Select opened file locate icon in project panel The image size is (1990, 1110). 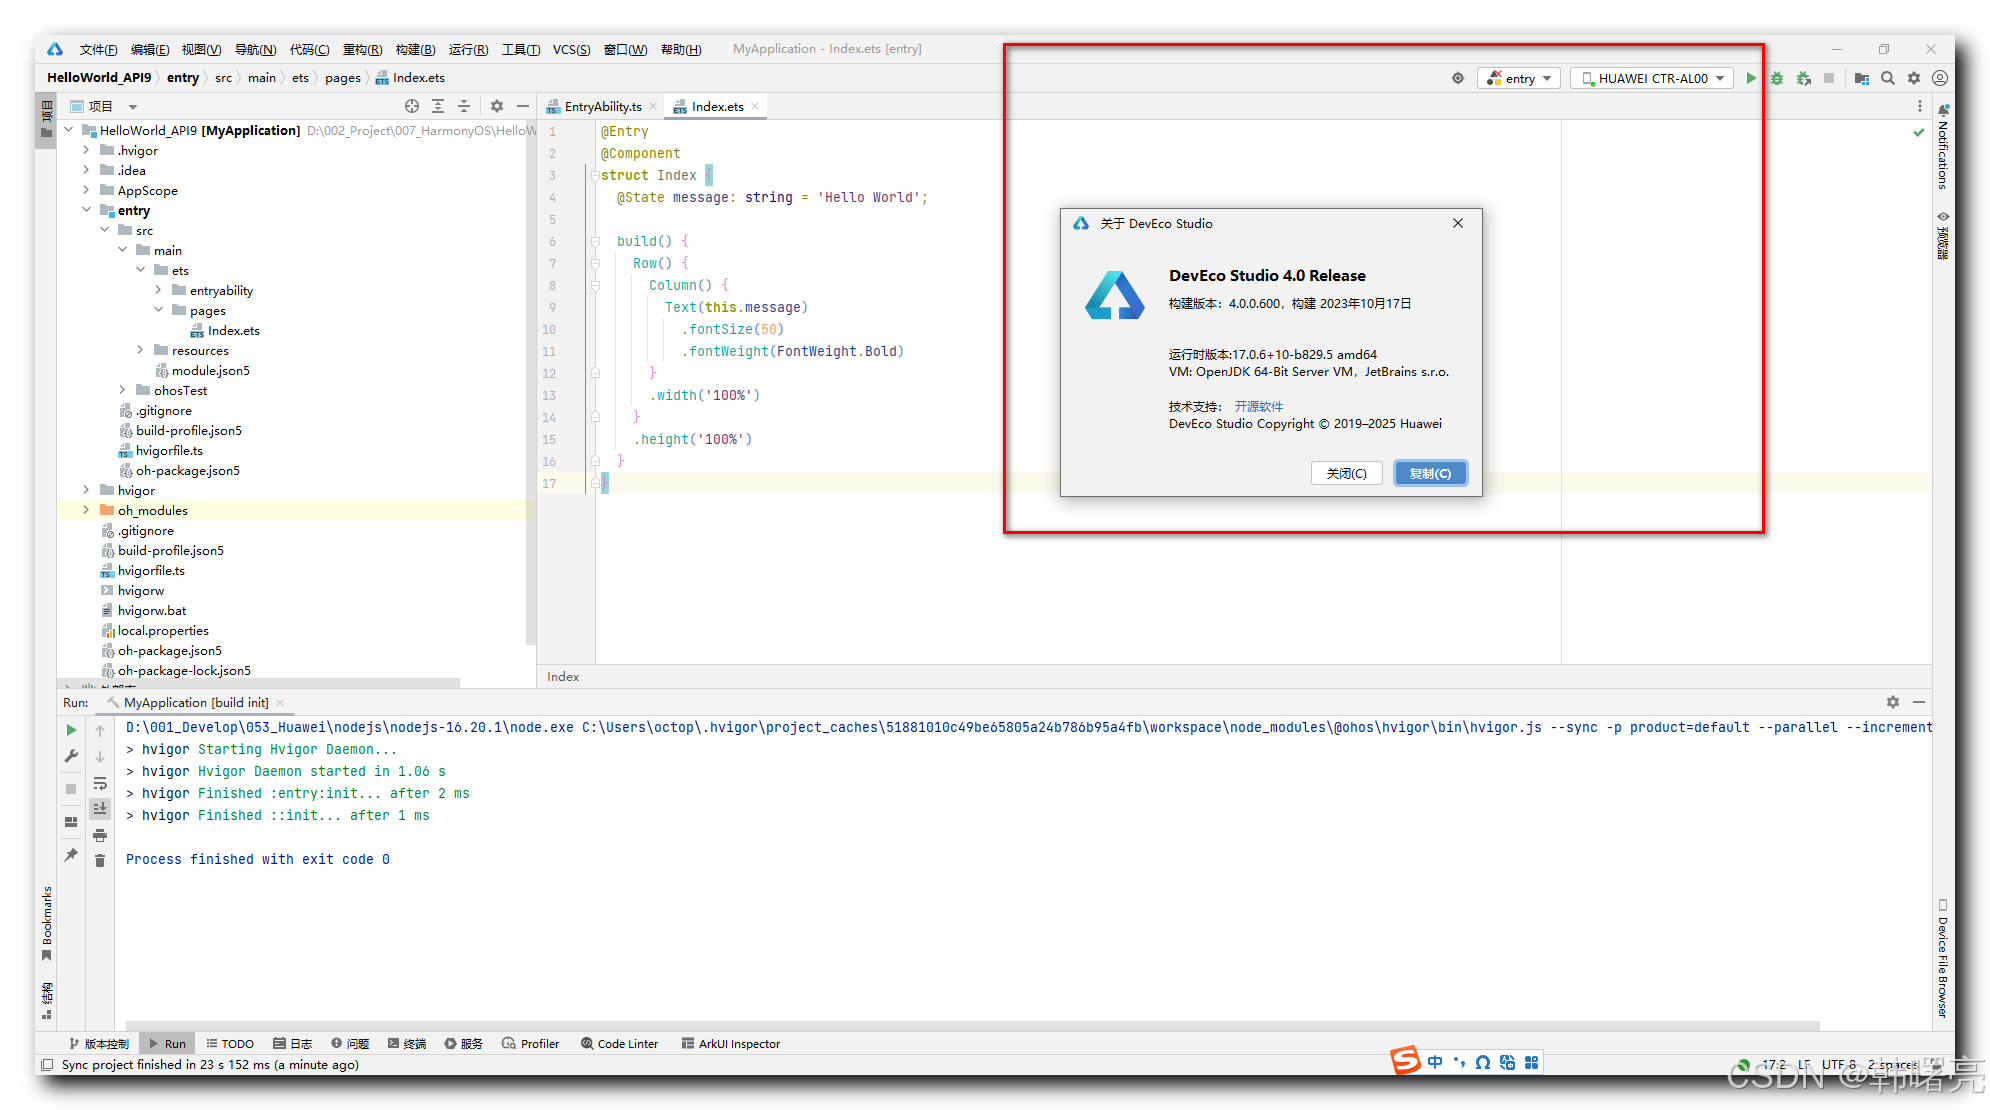coord(412,106)
